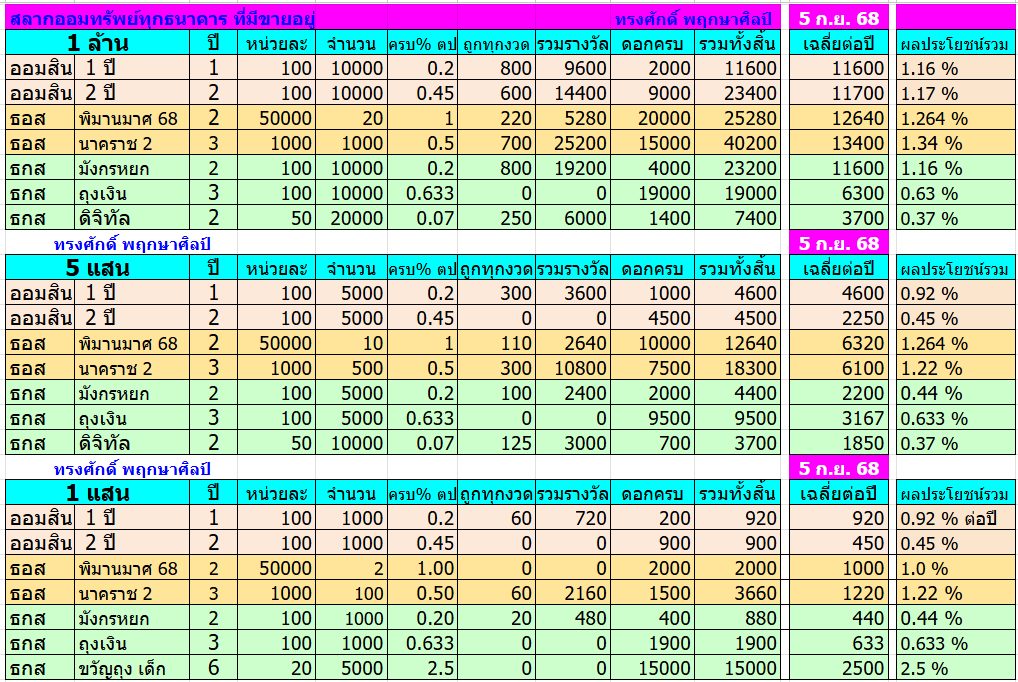Click the total cell showing 3660
This screenshot has height=682, width=1018.
737,593
